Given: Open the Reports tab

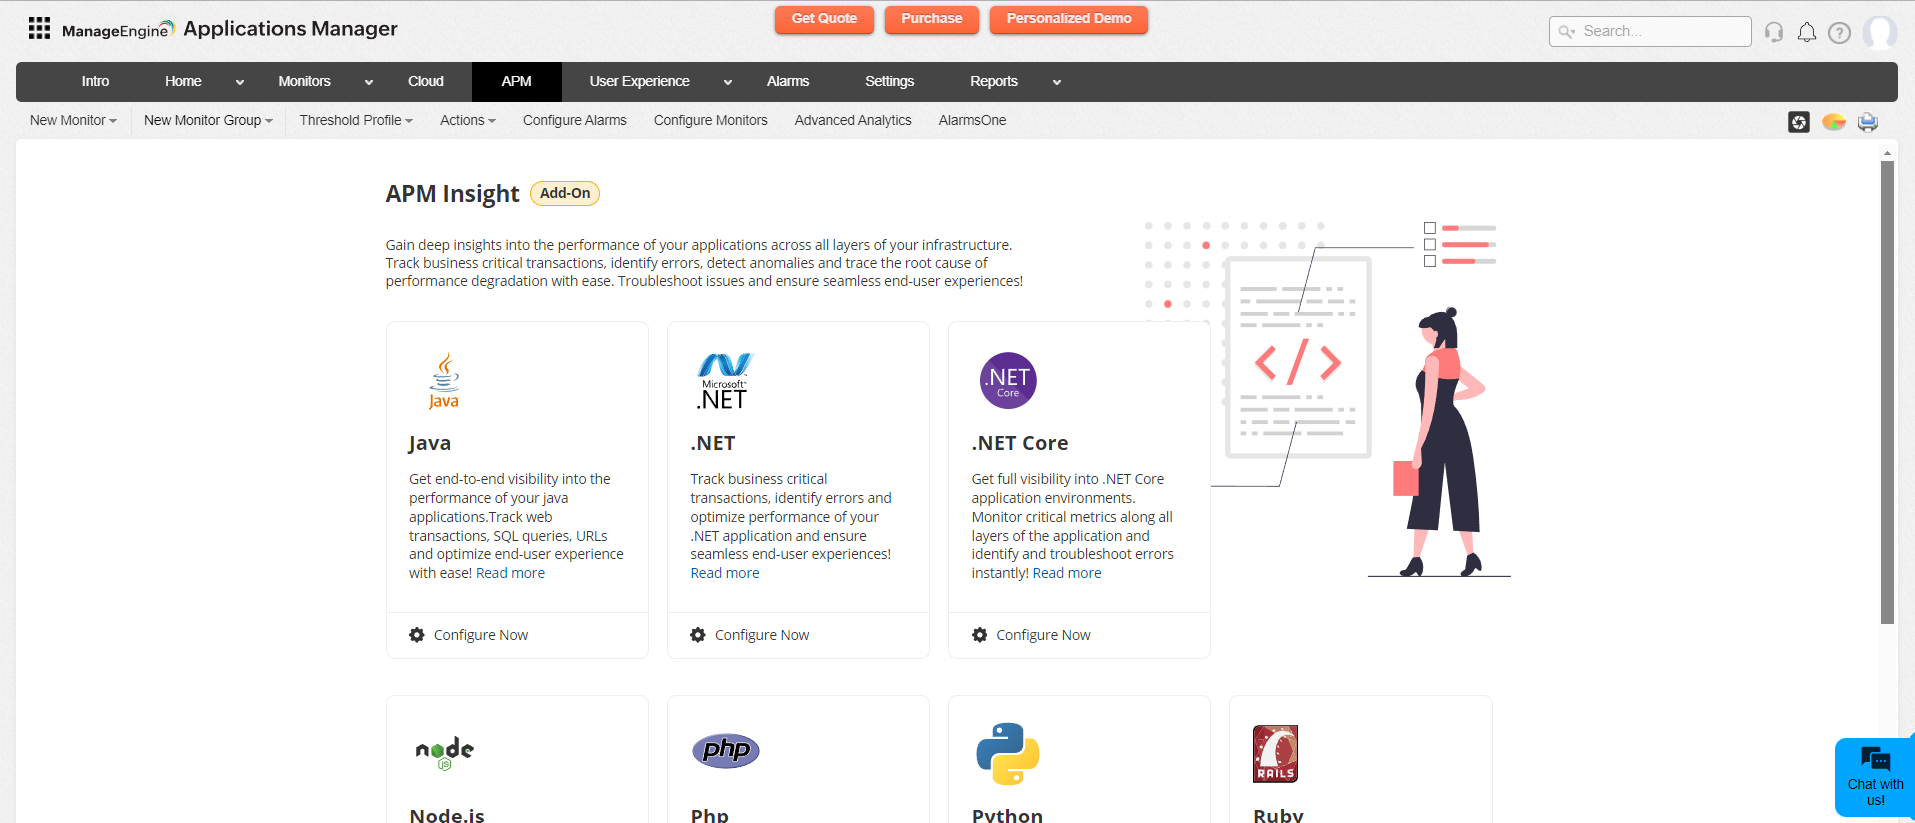Looking at the screenshot, I should point(994,82).
